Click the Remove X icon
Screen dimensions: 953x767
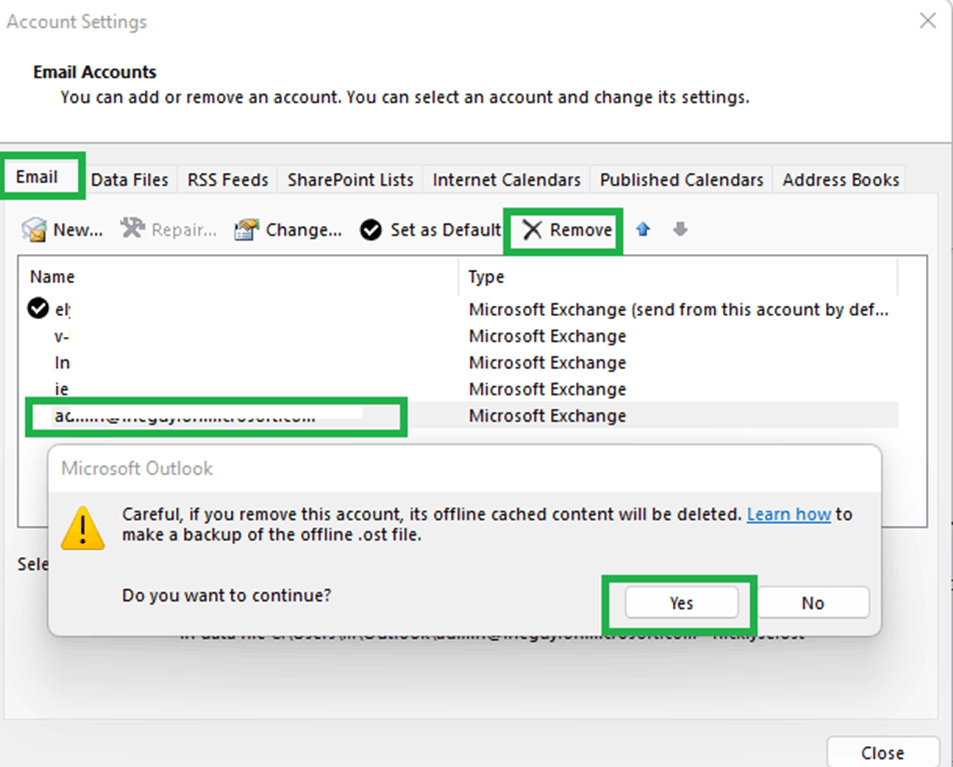tap(532, 230)
